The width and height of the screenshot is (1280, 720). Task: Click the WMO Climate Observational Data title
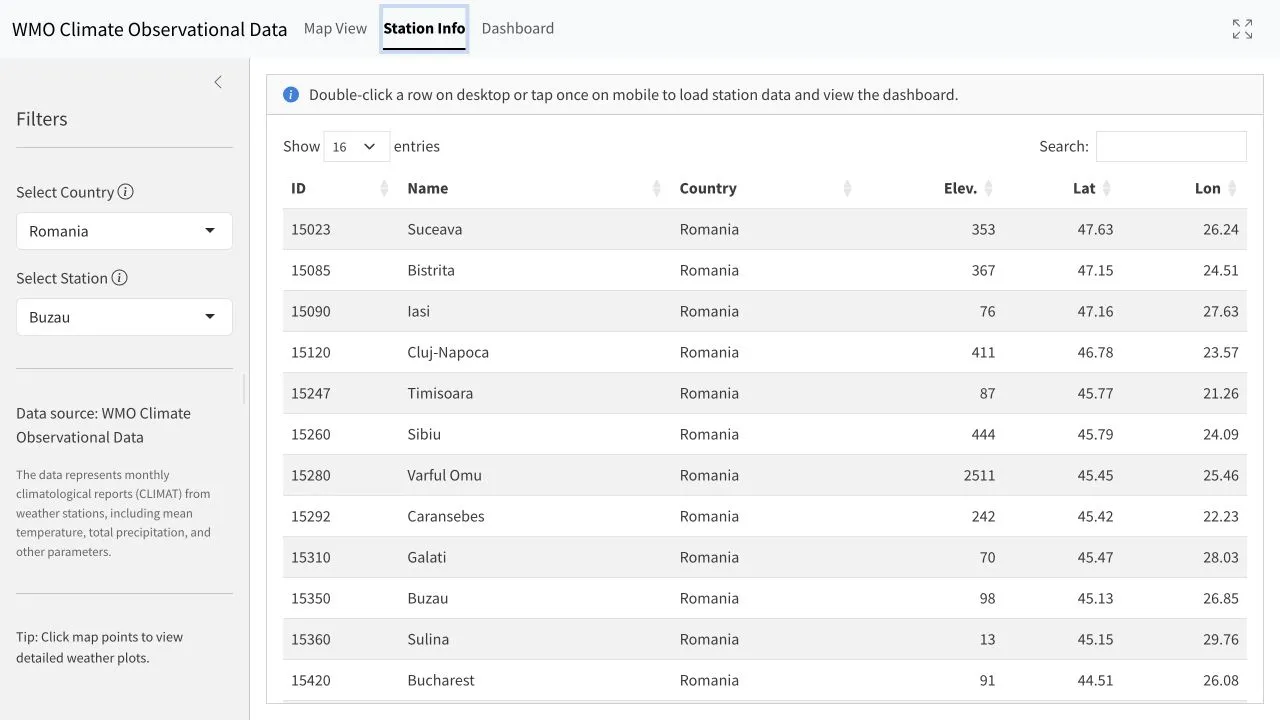(150, 29)
